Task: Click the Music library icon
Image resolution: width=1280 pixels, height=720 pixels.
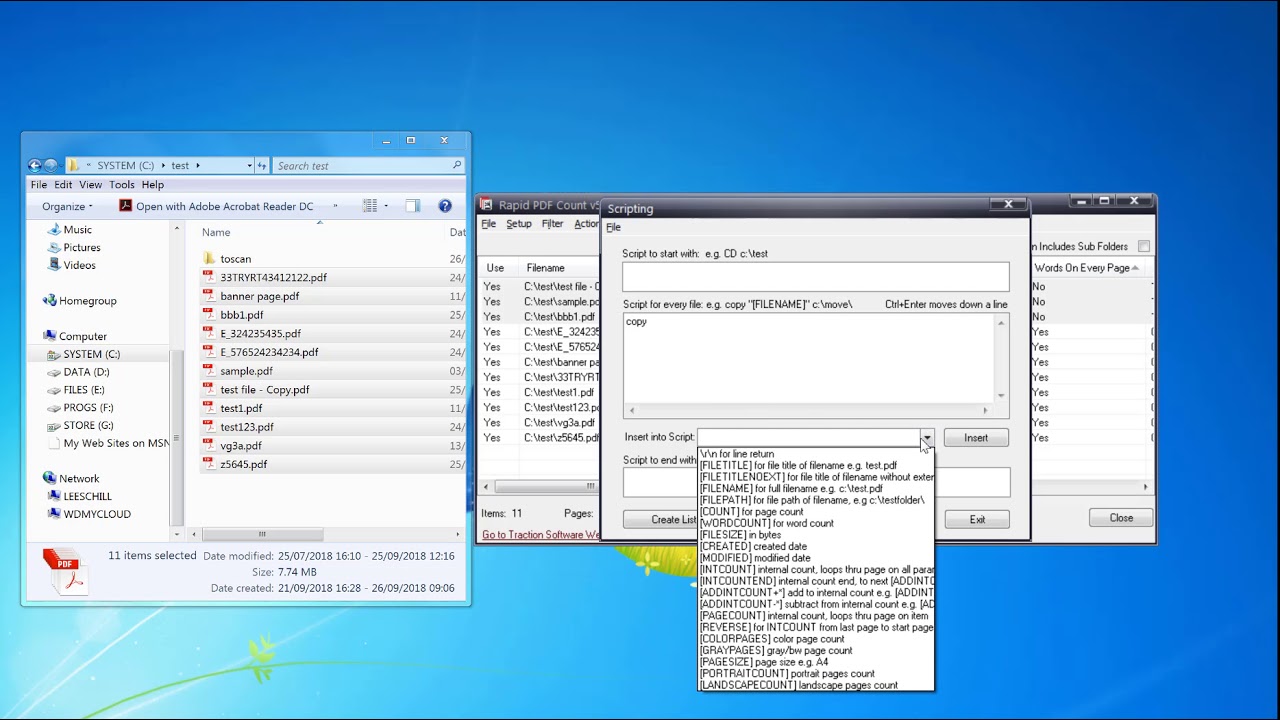Action: 54,229
